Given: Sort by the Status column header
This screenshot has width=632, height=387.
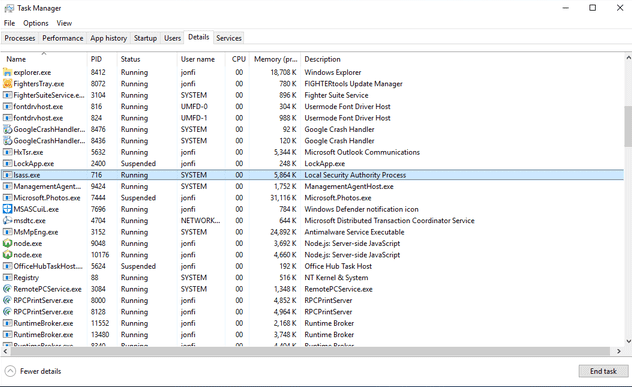Looking at the screenshot, I should (x=147, y=59).
